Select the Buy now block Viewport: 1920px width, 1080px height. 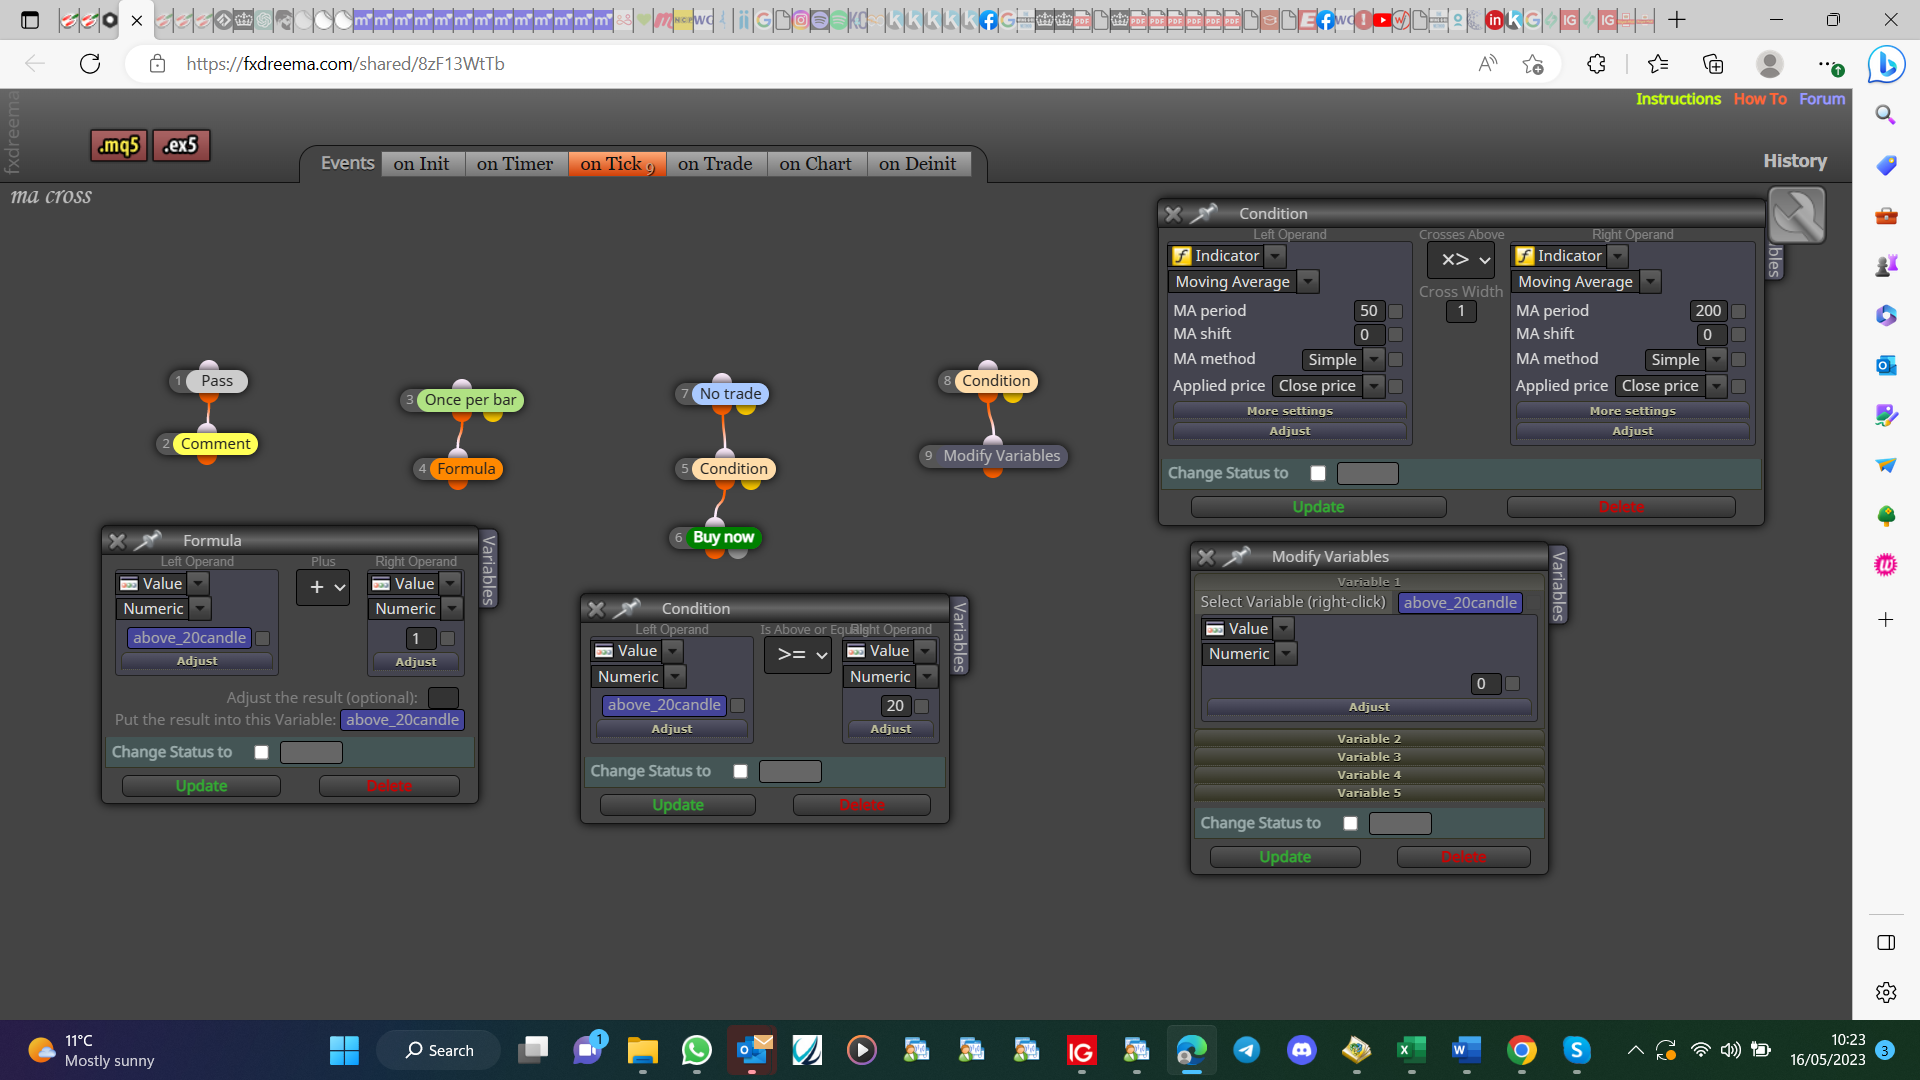[x=723, y=537]
